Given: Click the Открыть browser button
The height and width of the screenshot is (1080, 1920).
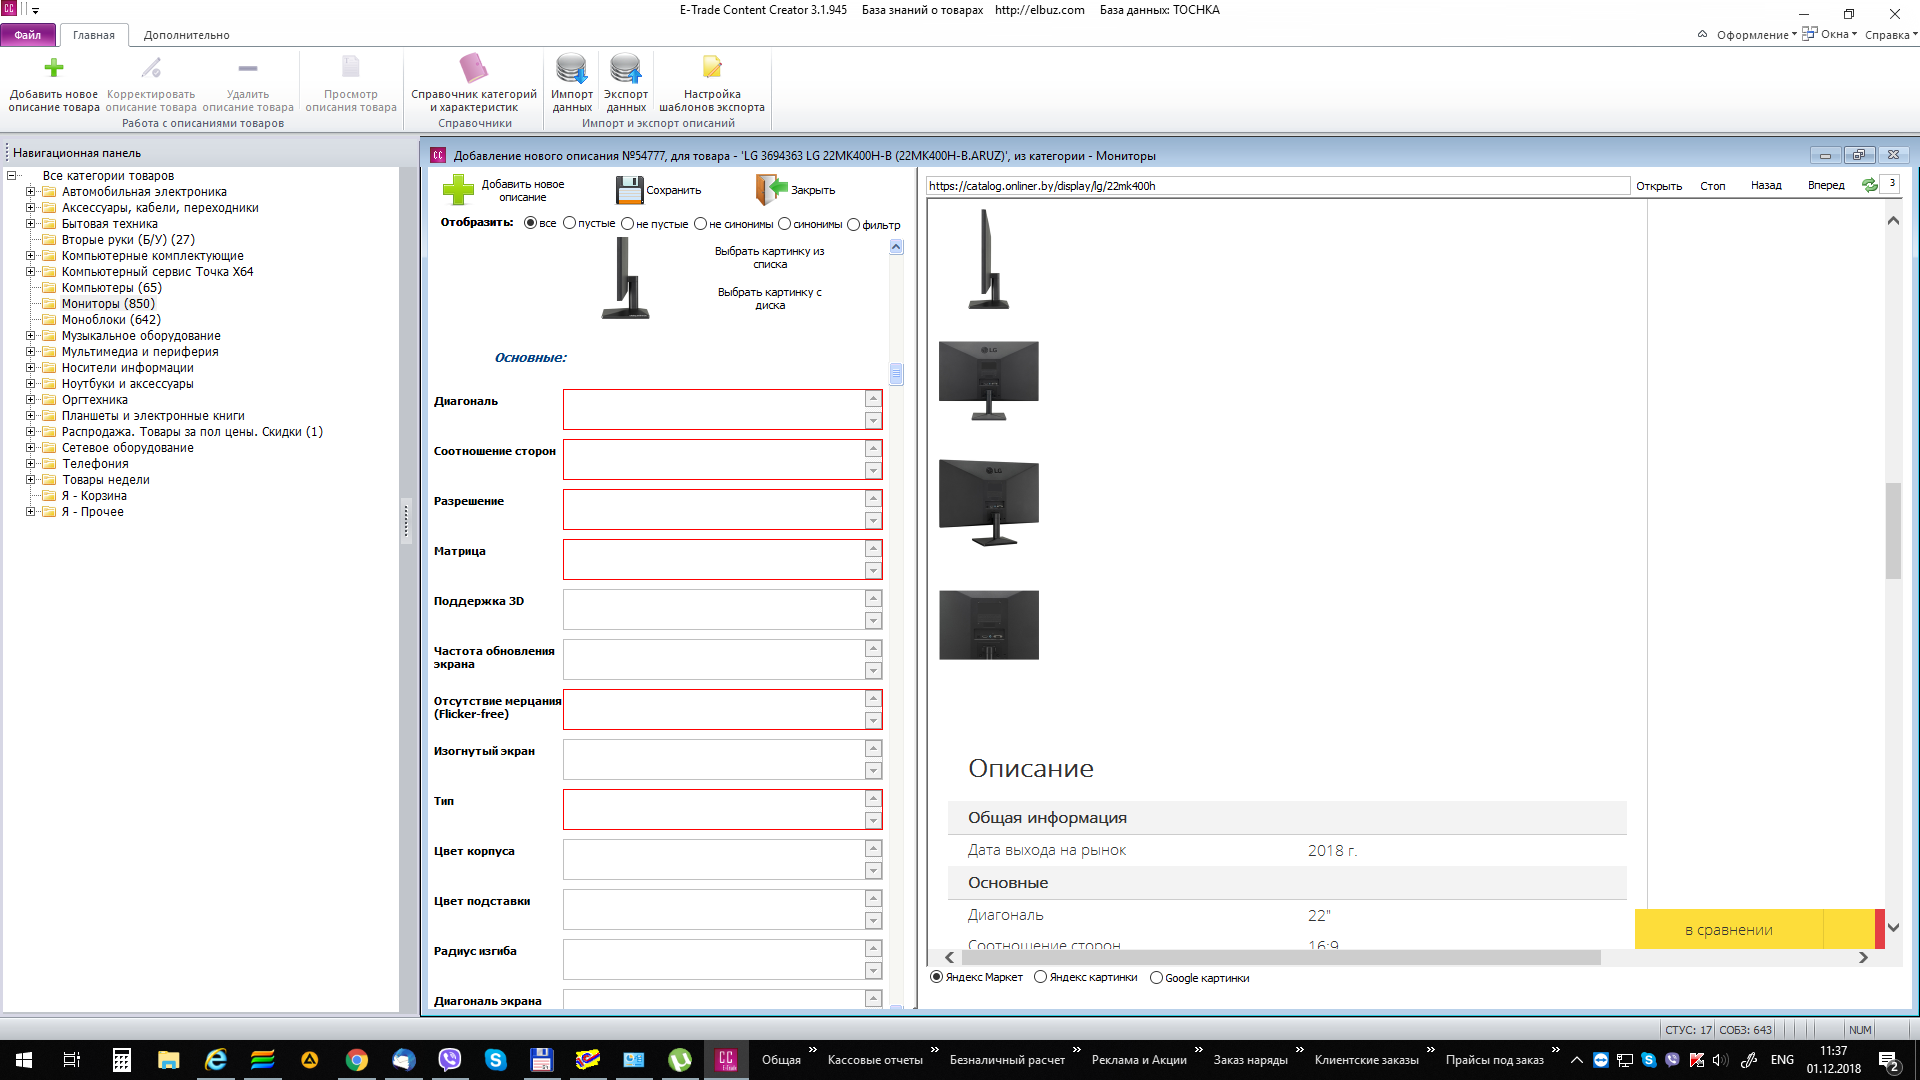Looking at the screenshot, I should coord(1659,186).
